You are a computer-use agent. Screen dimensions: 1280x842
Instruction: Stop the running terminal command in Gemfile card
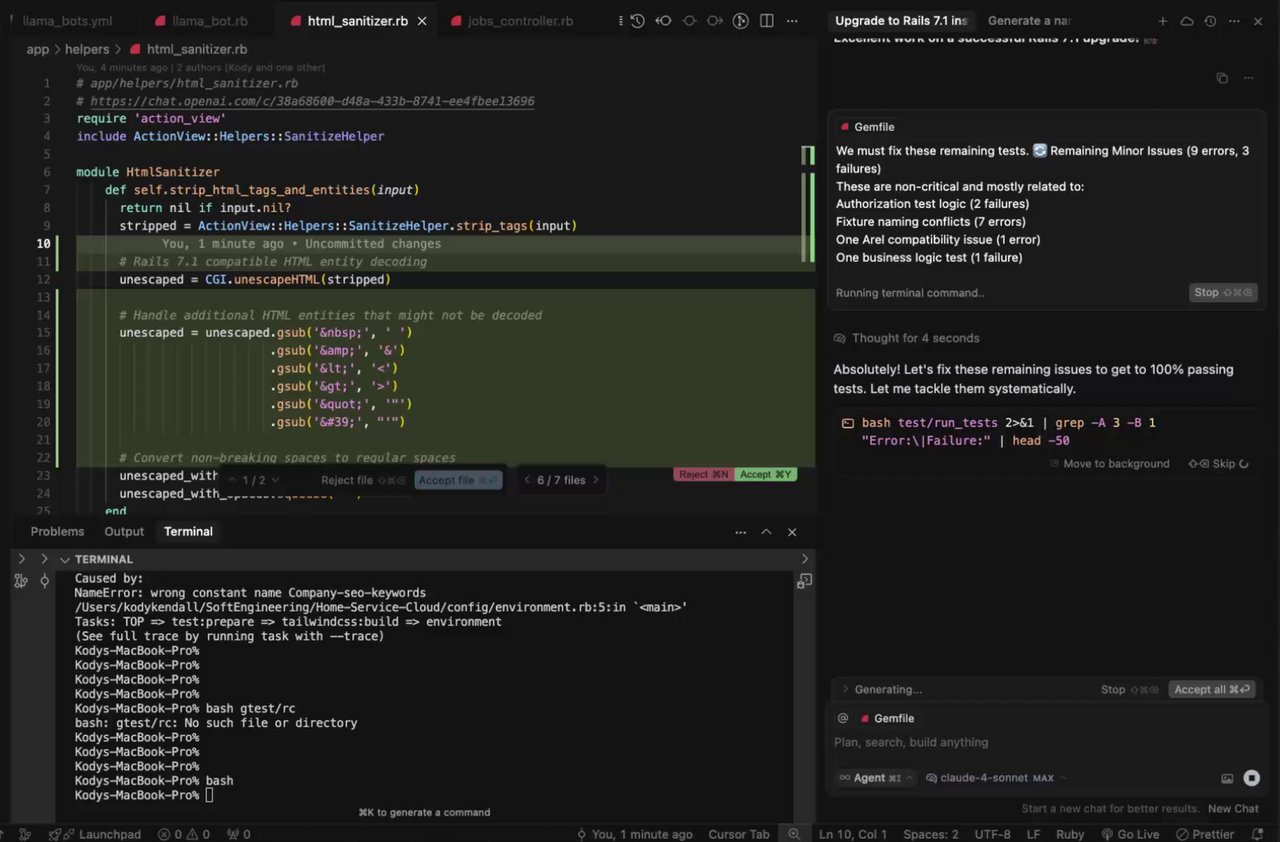[1224, 293]
